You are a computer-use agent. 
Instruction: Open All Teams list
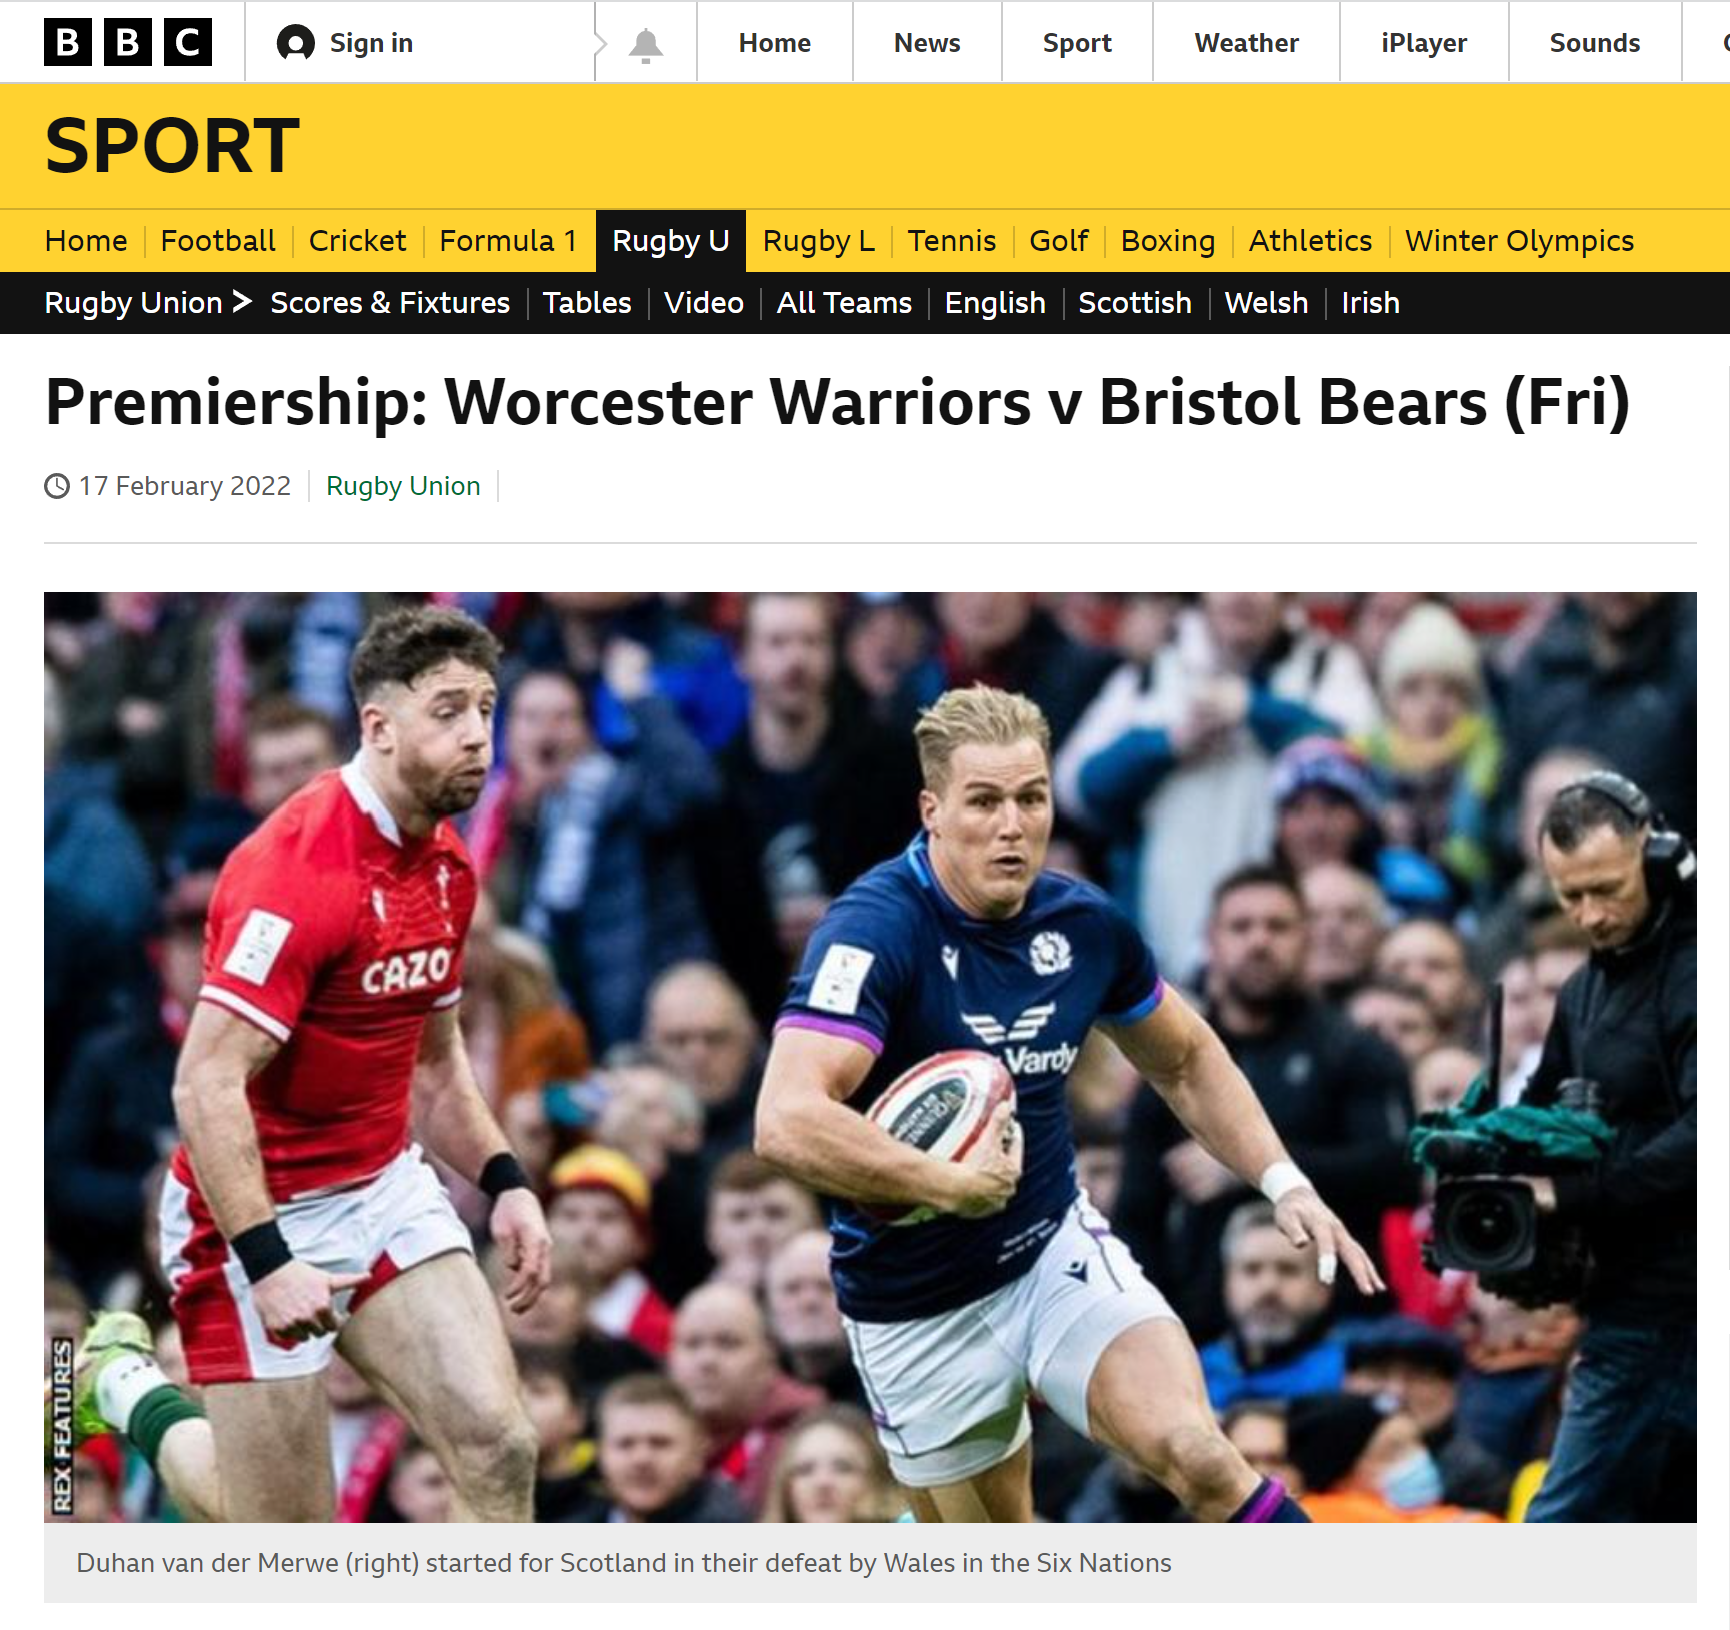844,303
